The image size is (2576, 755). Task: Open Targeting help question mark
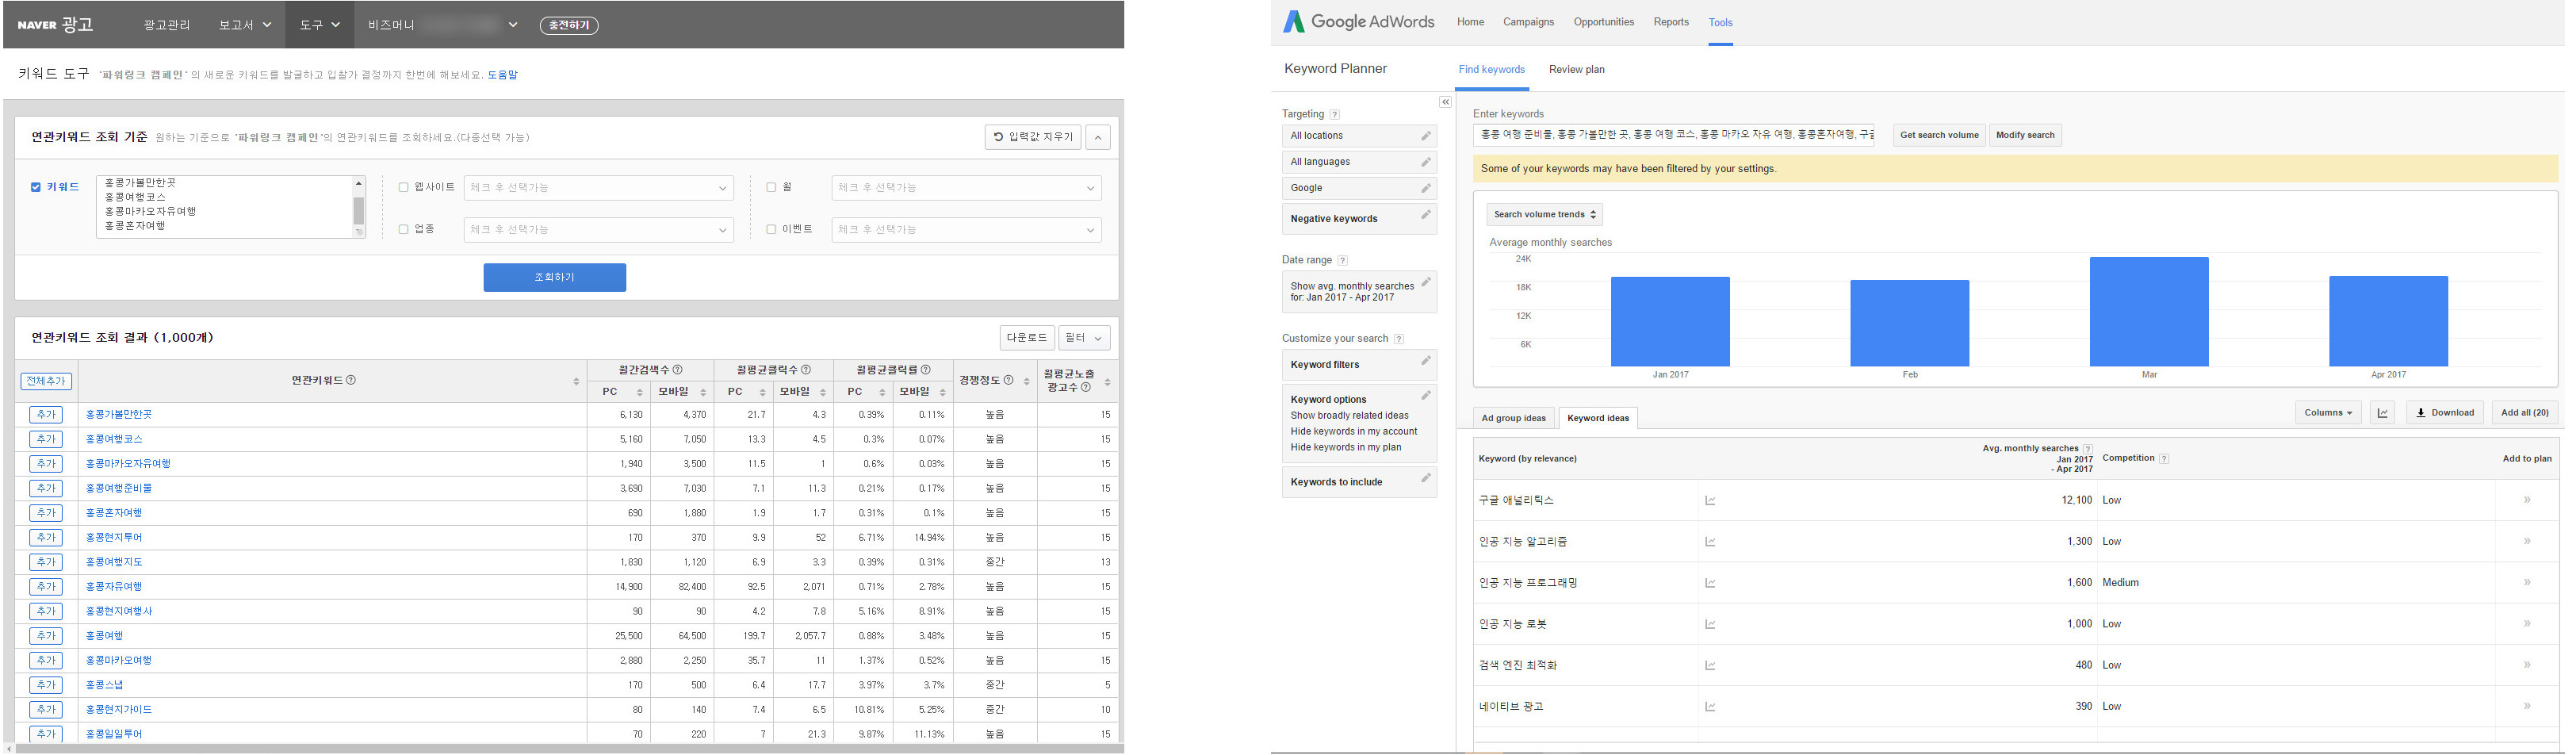pyautogui.click(x=1335, y=114)
